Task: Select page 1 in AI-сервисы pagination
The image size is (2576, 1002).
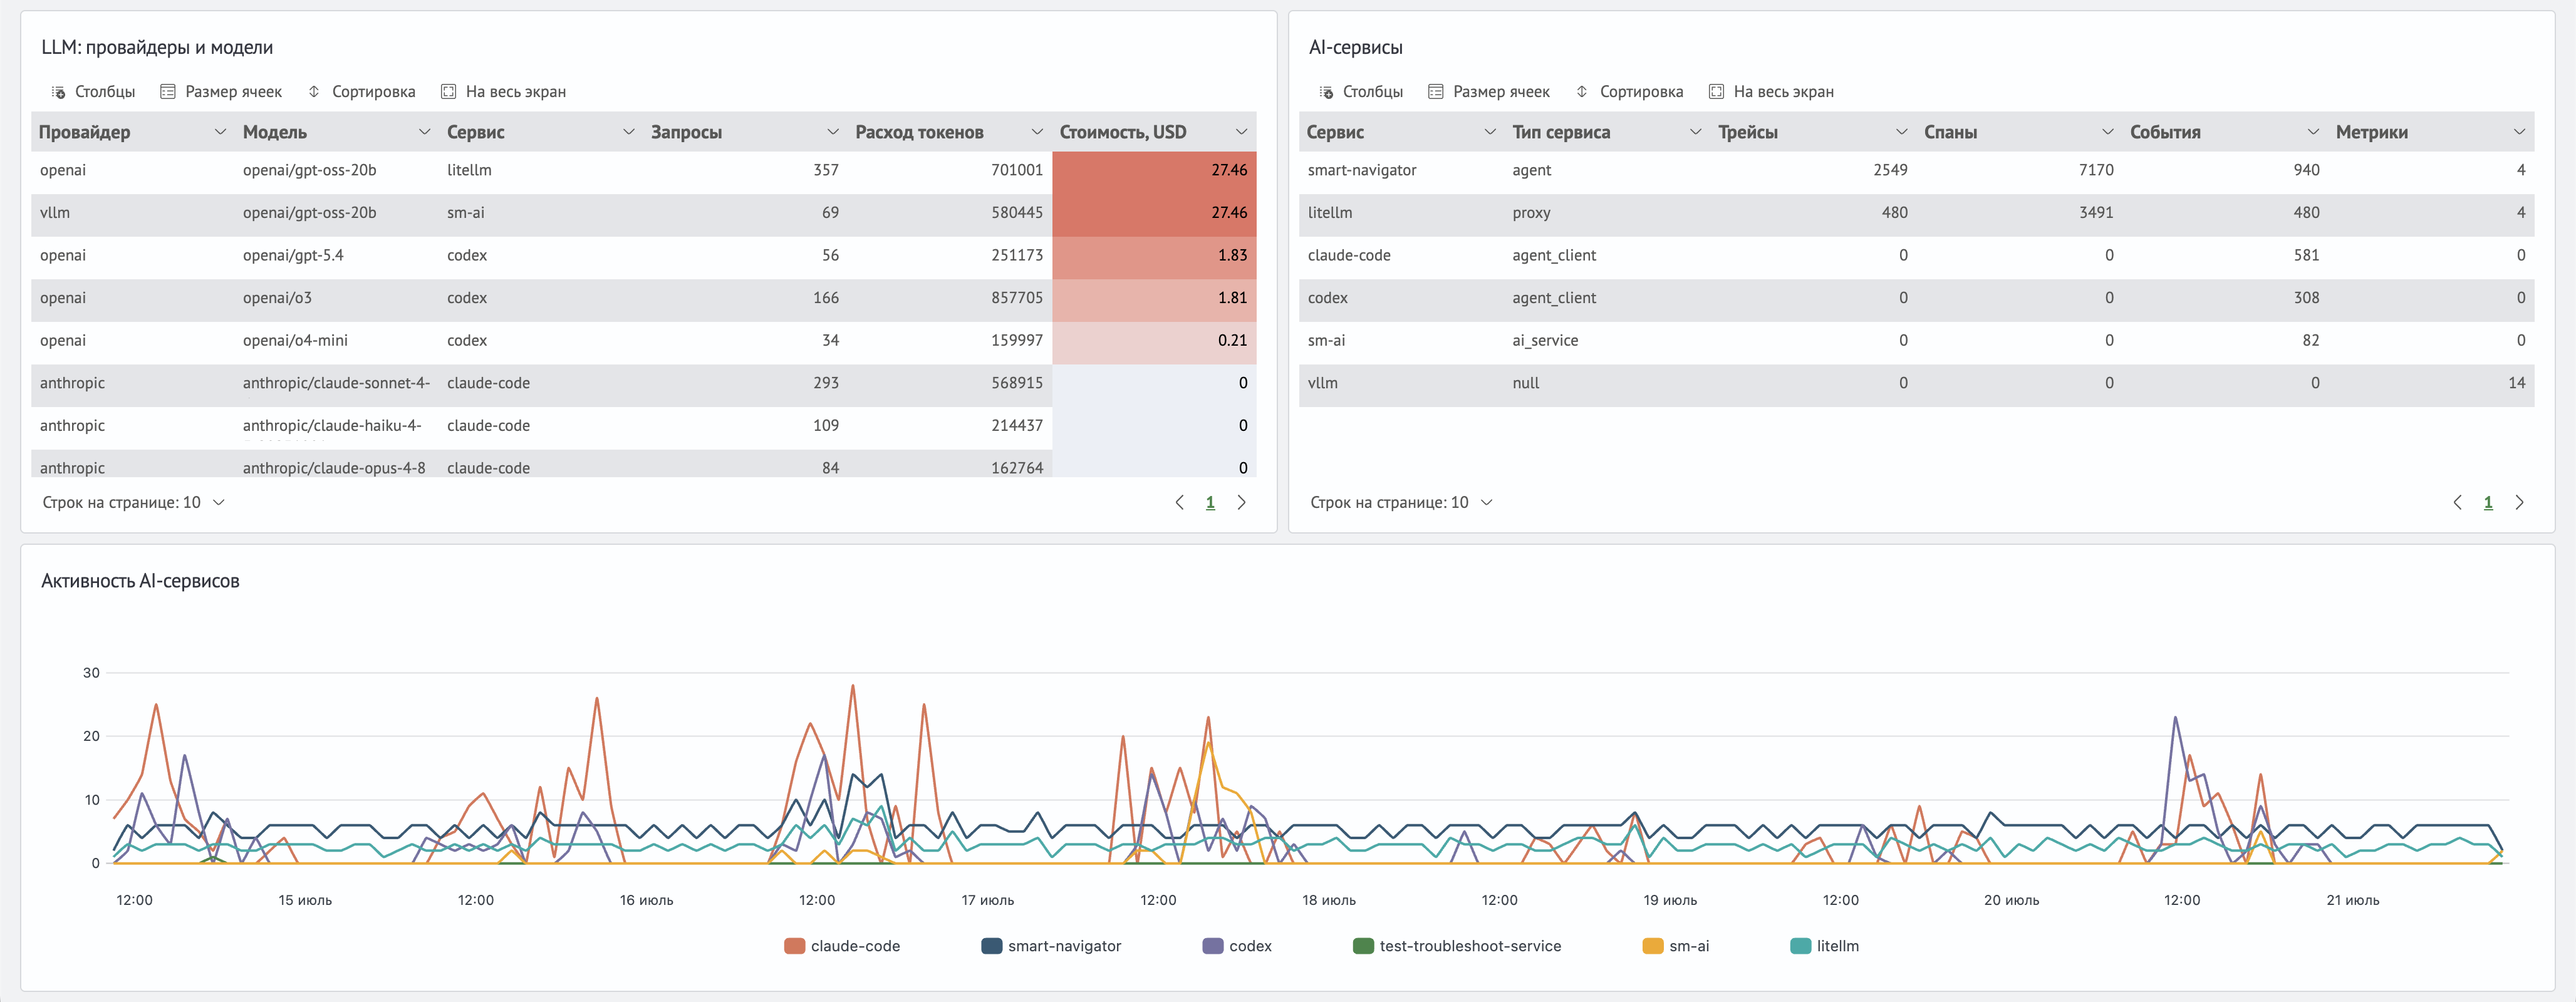Action: (2488, 503)
